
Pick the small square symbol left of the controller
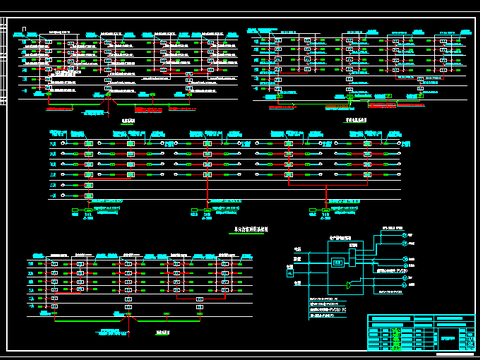(290, 273)
